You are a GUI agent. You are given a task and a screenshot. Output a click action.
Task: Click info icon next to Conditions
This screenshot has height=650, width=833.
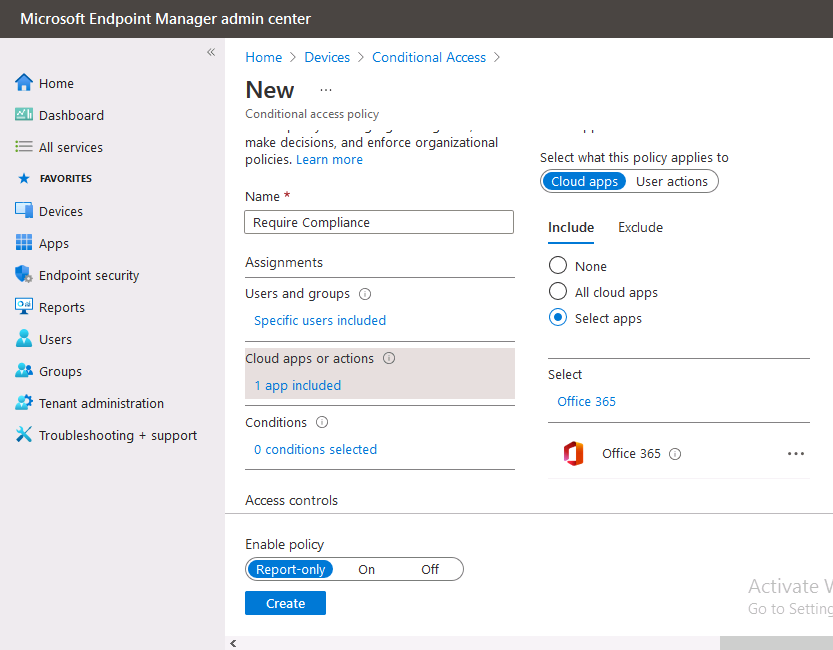pyautogui.click(x=322, y=422)
